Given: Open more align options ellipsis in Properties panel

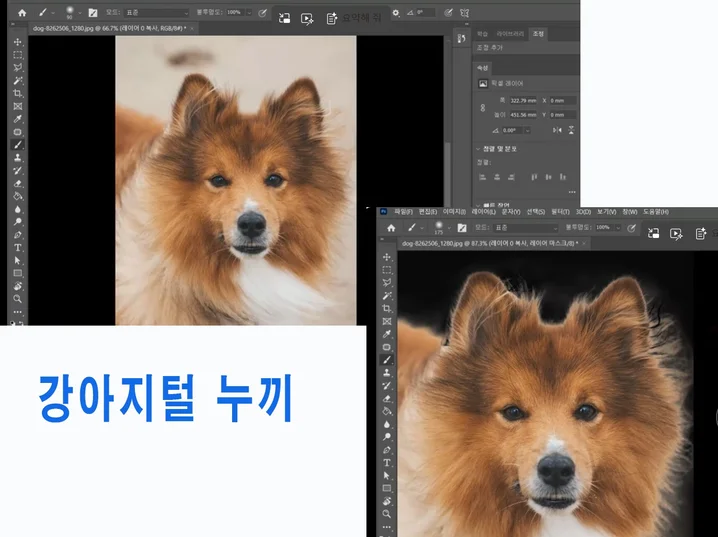Looking at the screenshot, I should (x=572, y=192).
